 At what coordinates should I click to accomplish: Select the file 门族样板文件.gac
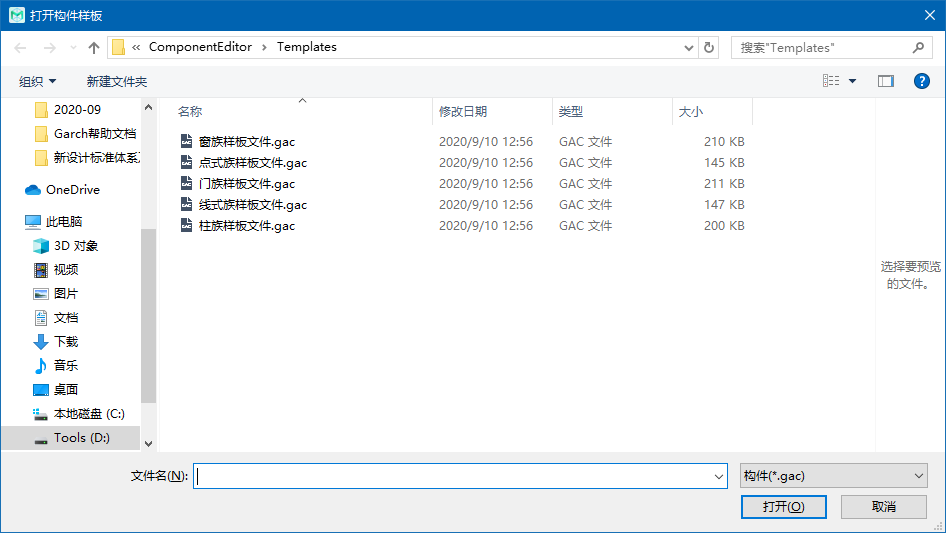pos(247,184)
